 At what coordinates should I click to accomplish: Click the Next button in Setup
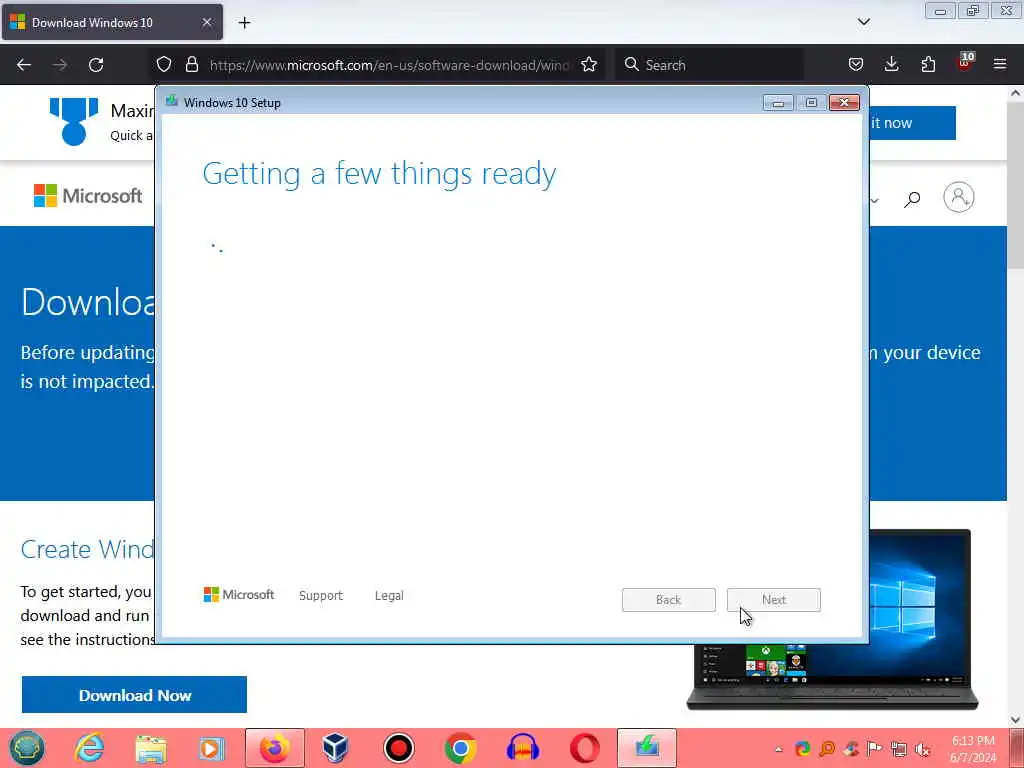pos(774,600)
